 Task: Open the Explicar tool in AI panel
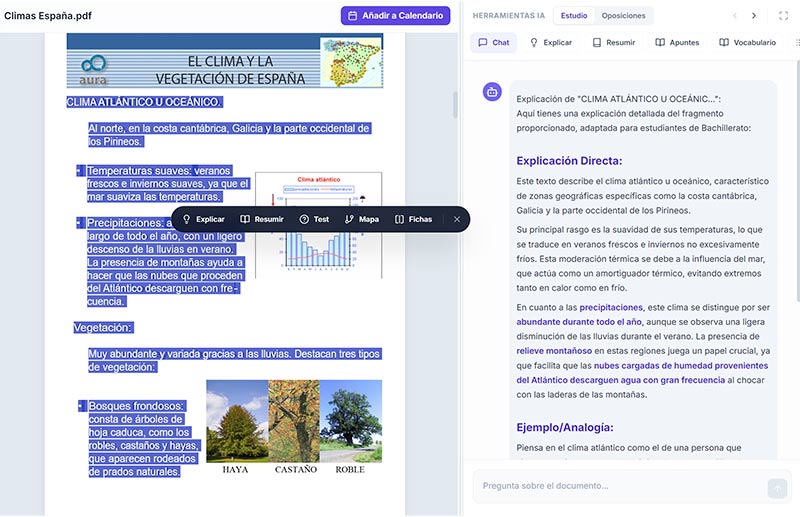pos(551,42)
